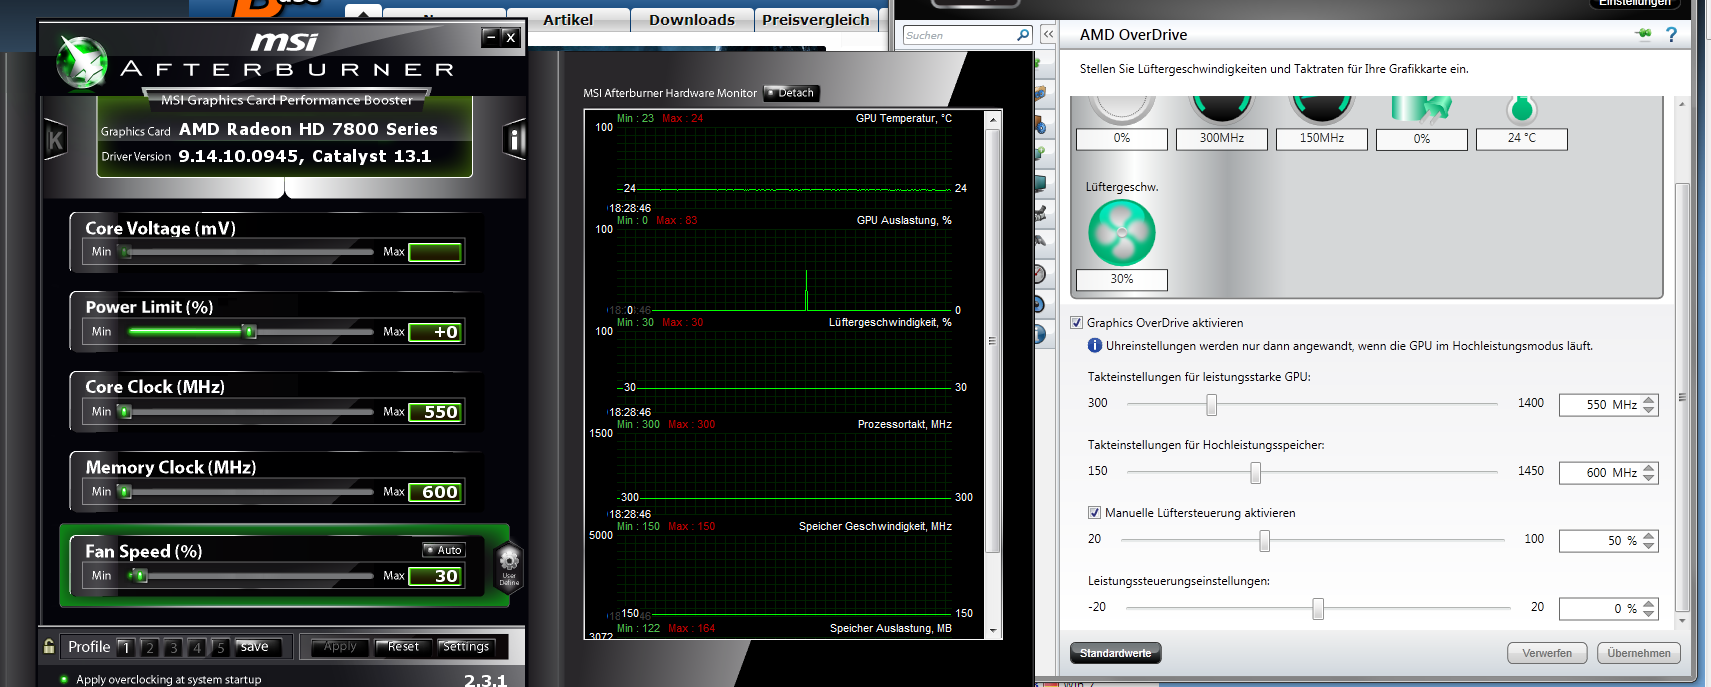
Task: Click the fan control slider thumb in OverDrive
Action: point(1265,540)
